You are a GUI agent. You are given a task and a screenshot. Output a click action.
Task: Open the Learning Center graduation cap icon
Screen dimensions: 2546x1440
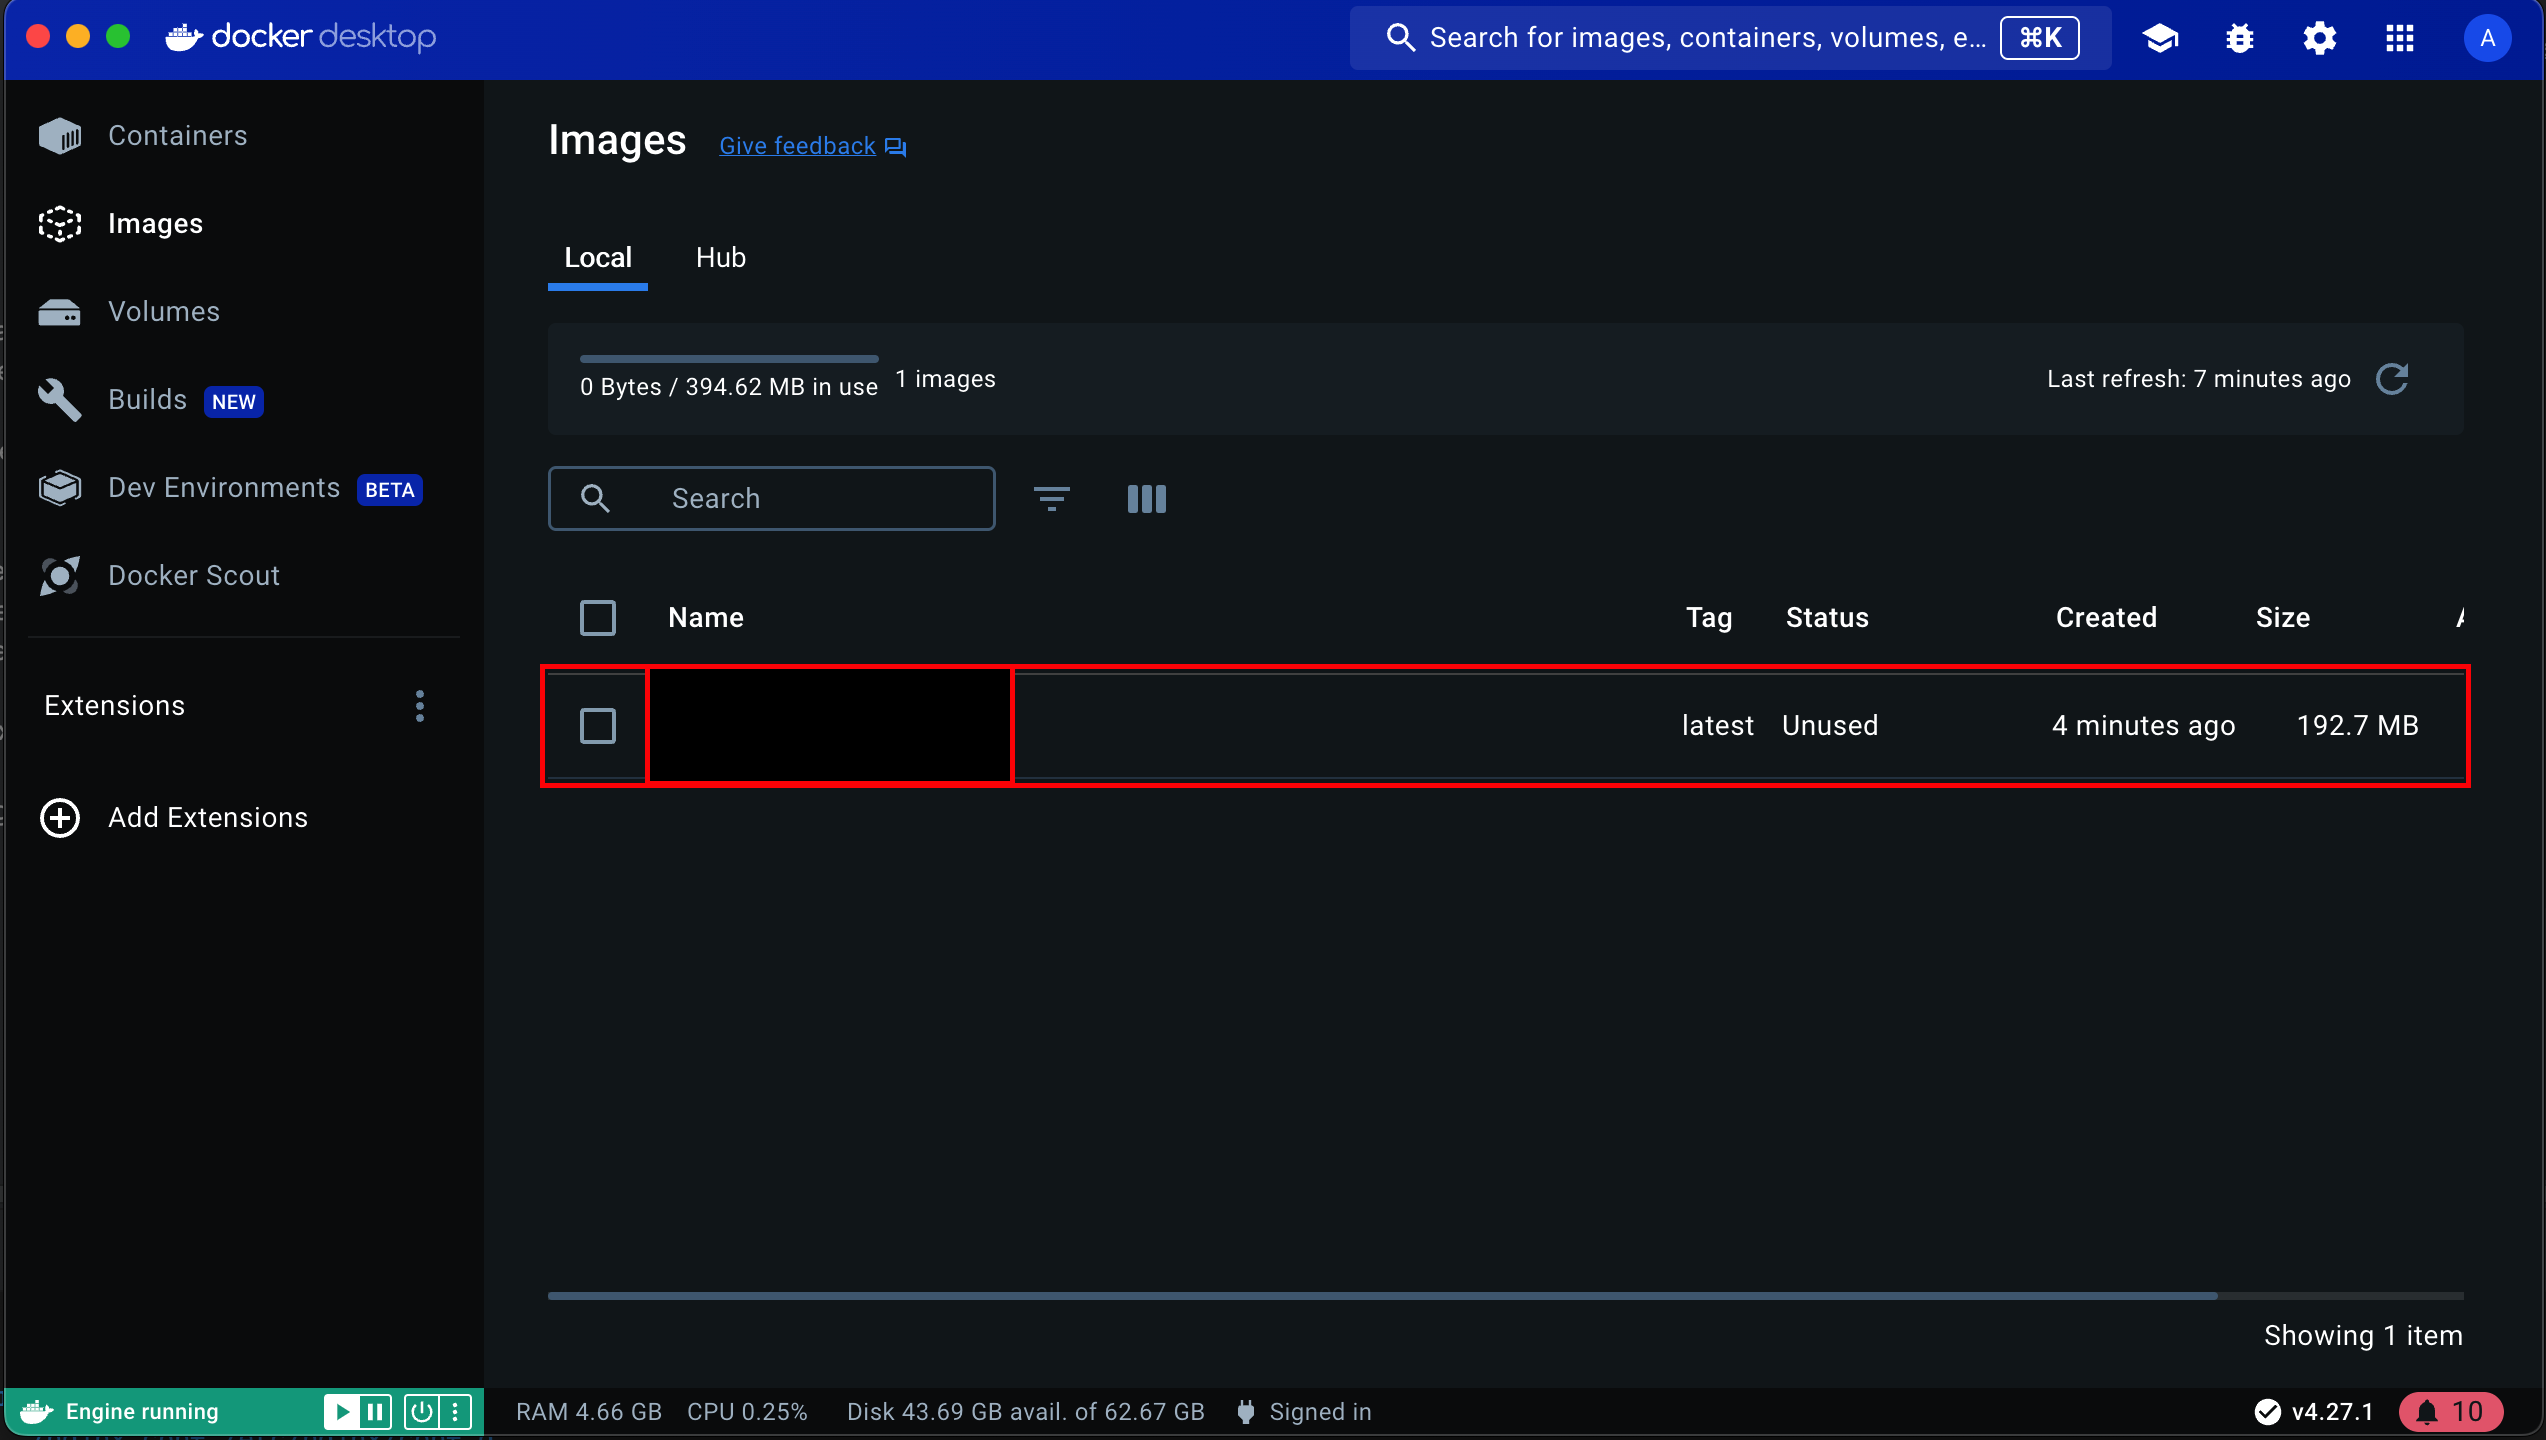[2160, 39]
